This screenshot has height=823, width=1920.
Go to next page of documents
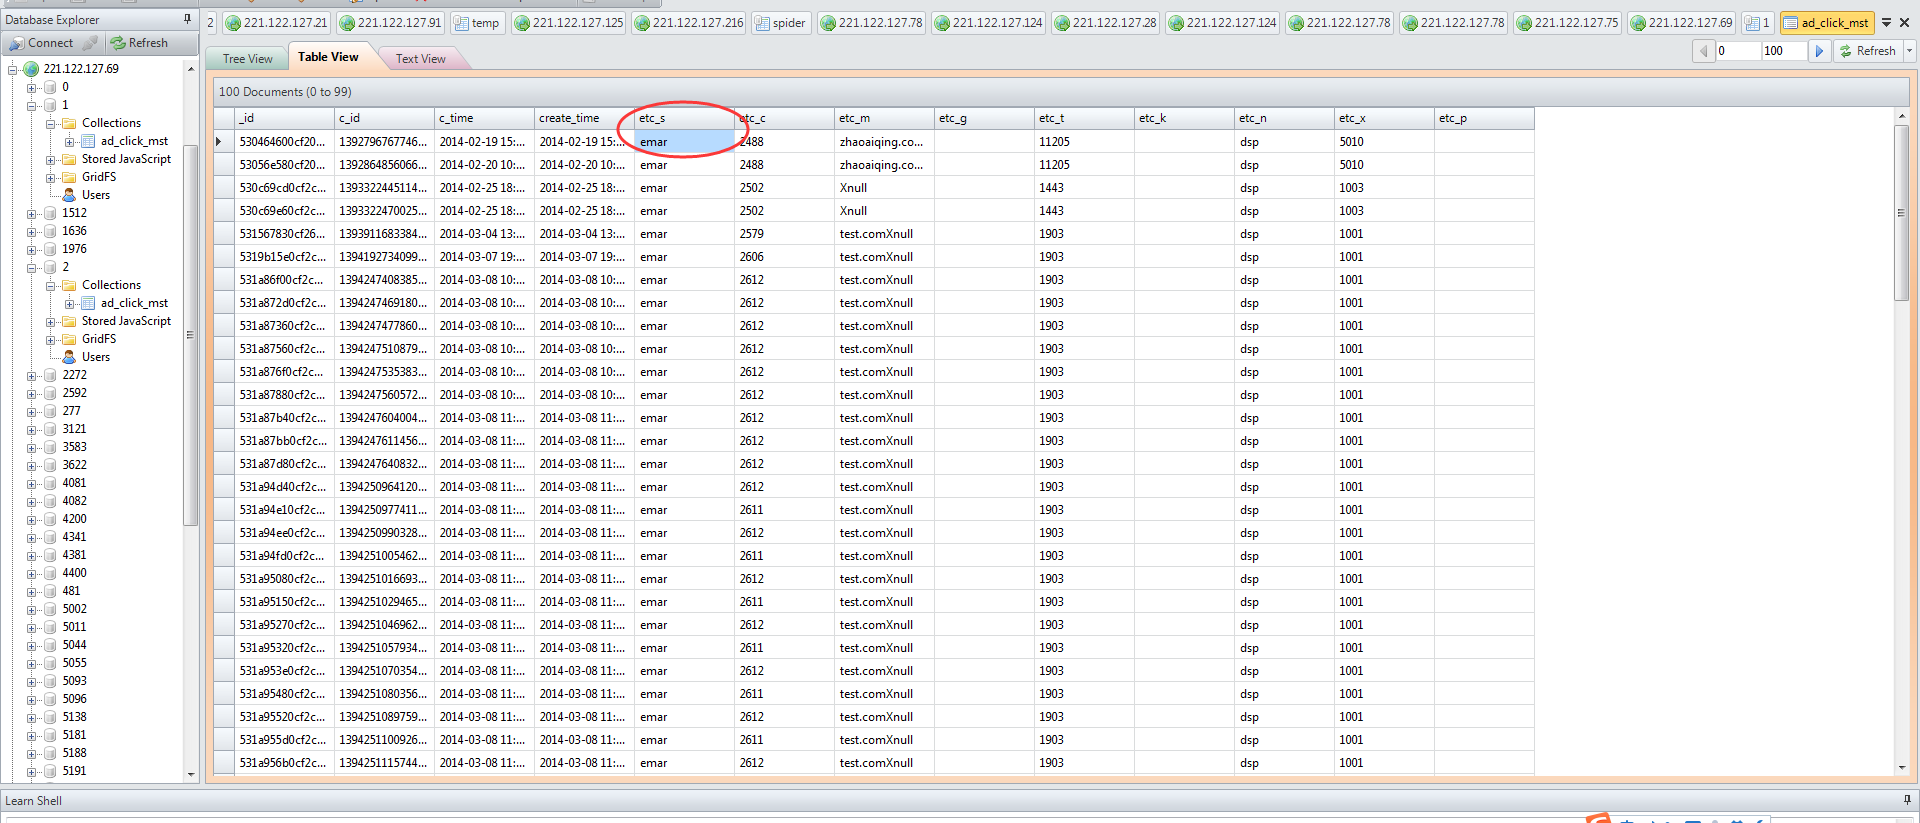click(x=1819, y=51)
